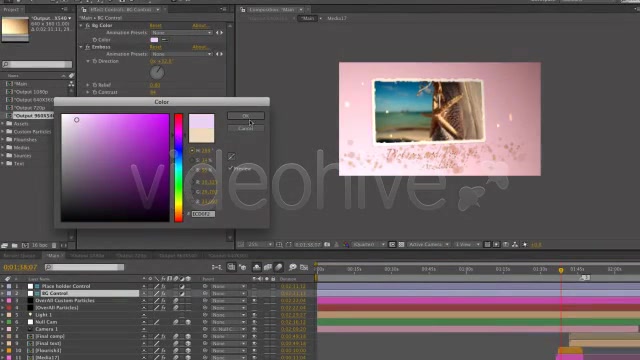Click the hex color input field
This screenshot has width=640, height=360.
point(203,214)
